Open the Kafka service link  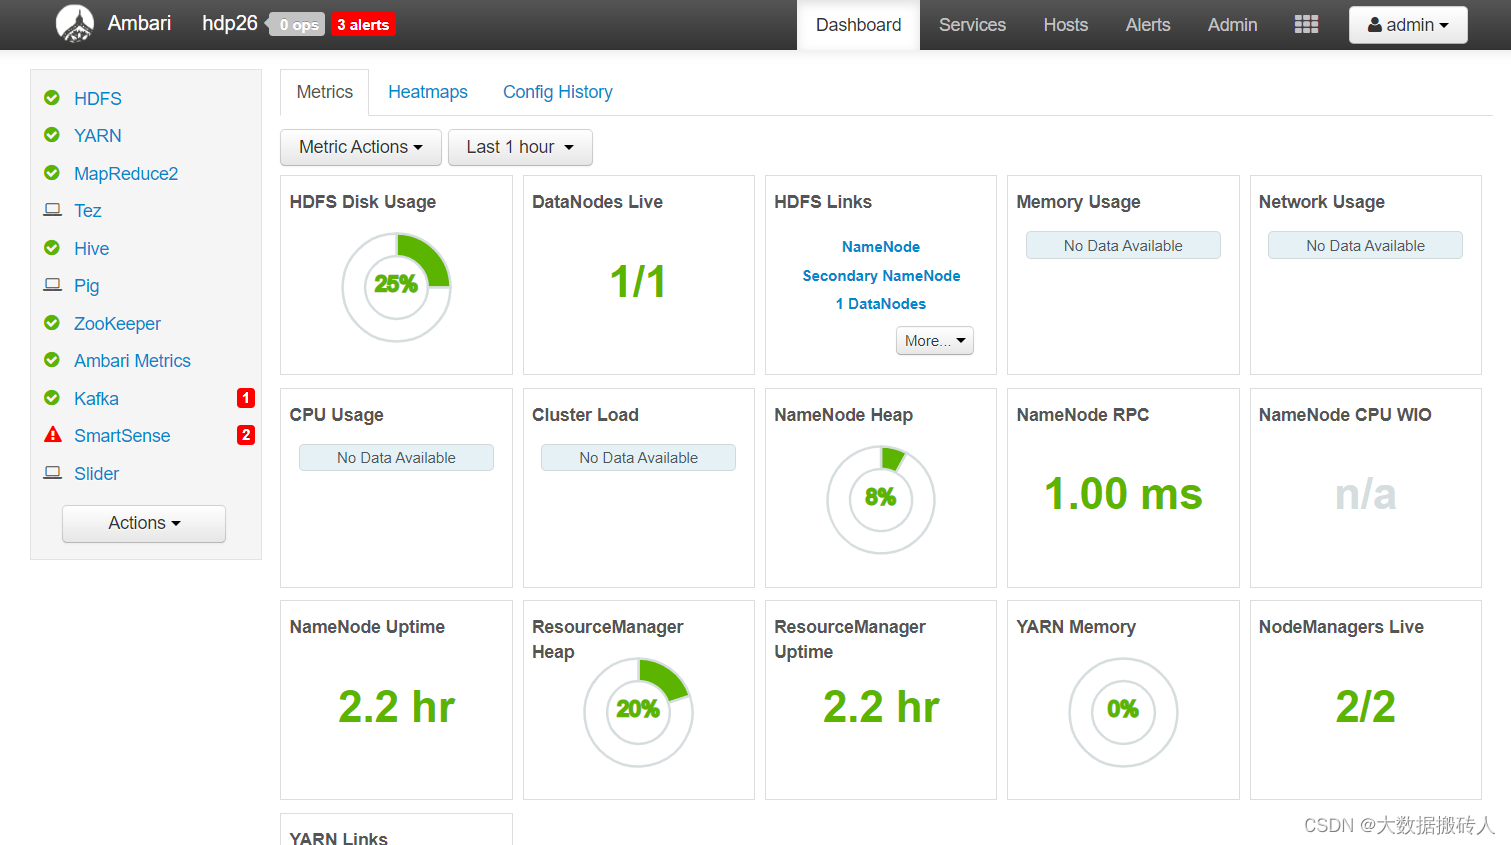96,399
